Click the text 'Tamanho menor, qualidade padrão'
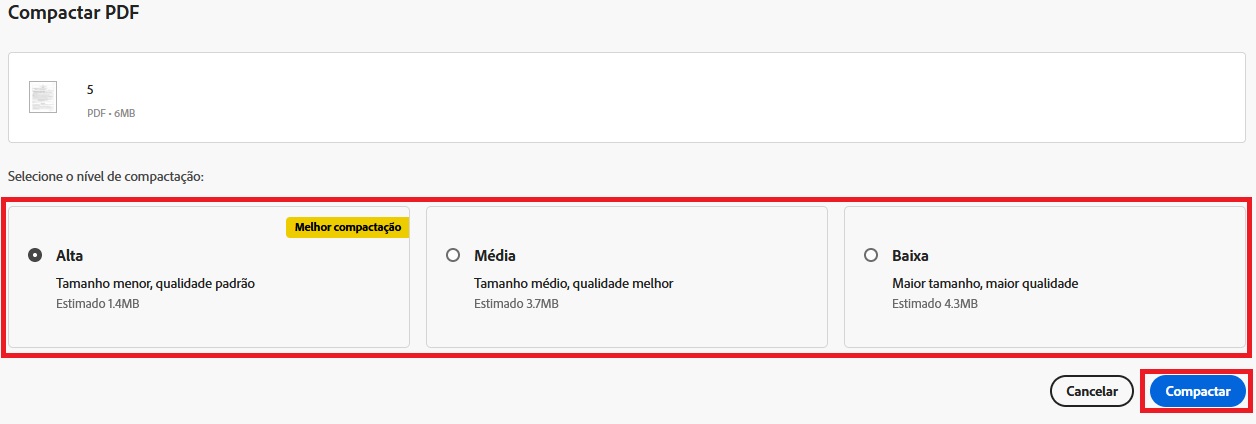 (x=155, y=283)
